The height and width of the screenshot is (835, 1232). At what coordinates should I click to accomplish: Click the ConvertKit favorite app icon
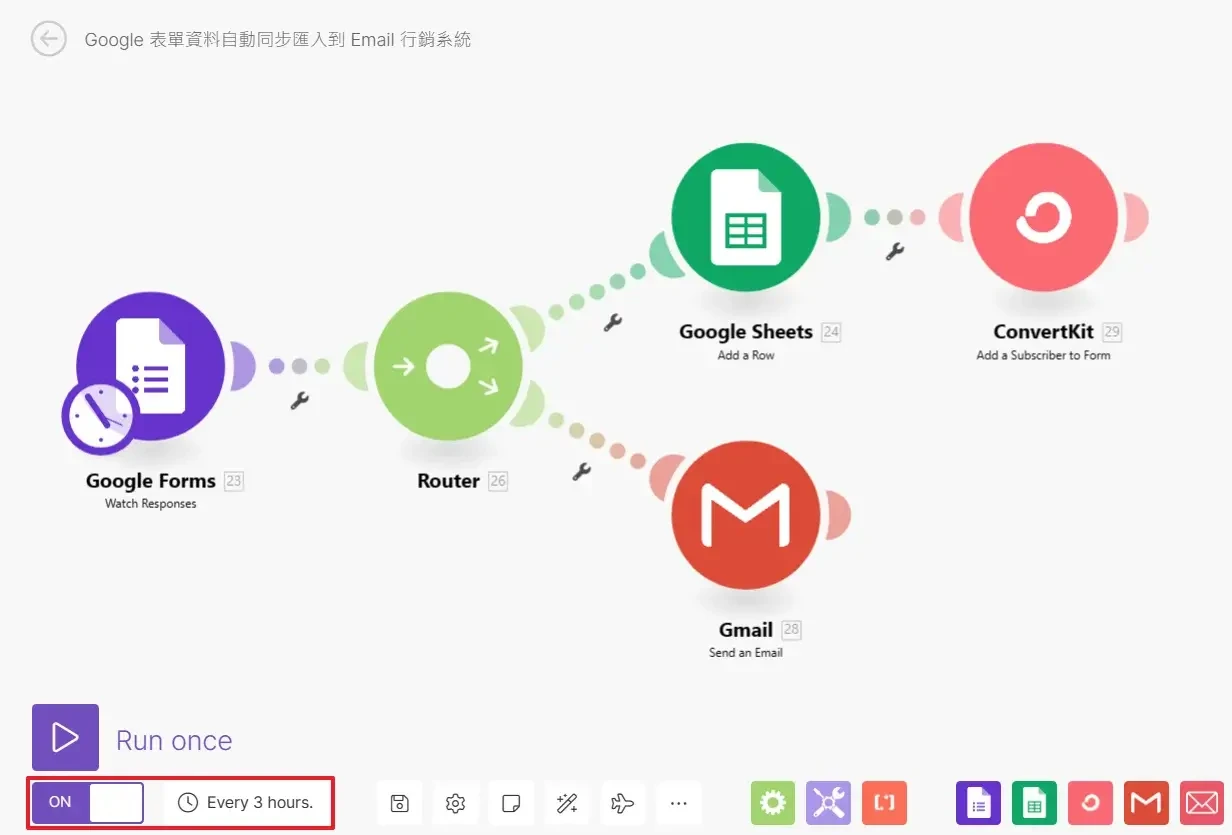(1090, 803)
